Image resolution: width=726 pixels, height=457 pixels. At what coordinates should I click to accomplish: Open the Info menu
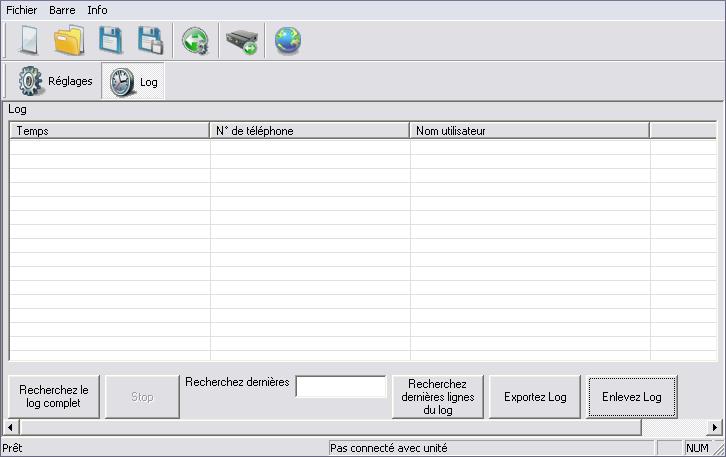pyautogui.click(x=97, y=10)
